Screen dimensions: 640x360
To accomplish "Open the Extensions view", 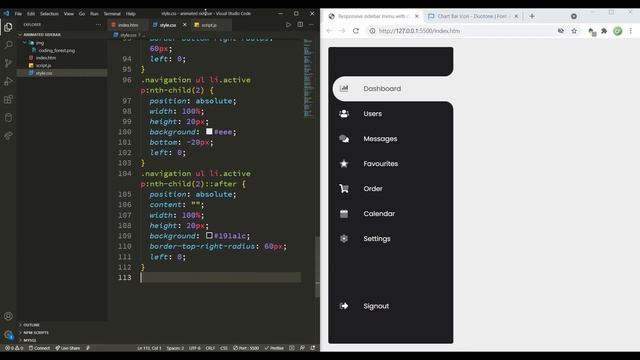I will [x=8, y=99].
